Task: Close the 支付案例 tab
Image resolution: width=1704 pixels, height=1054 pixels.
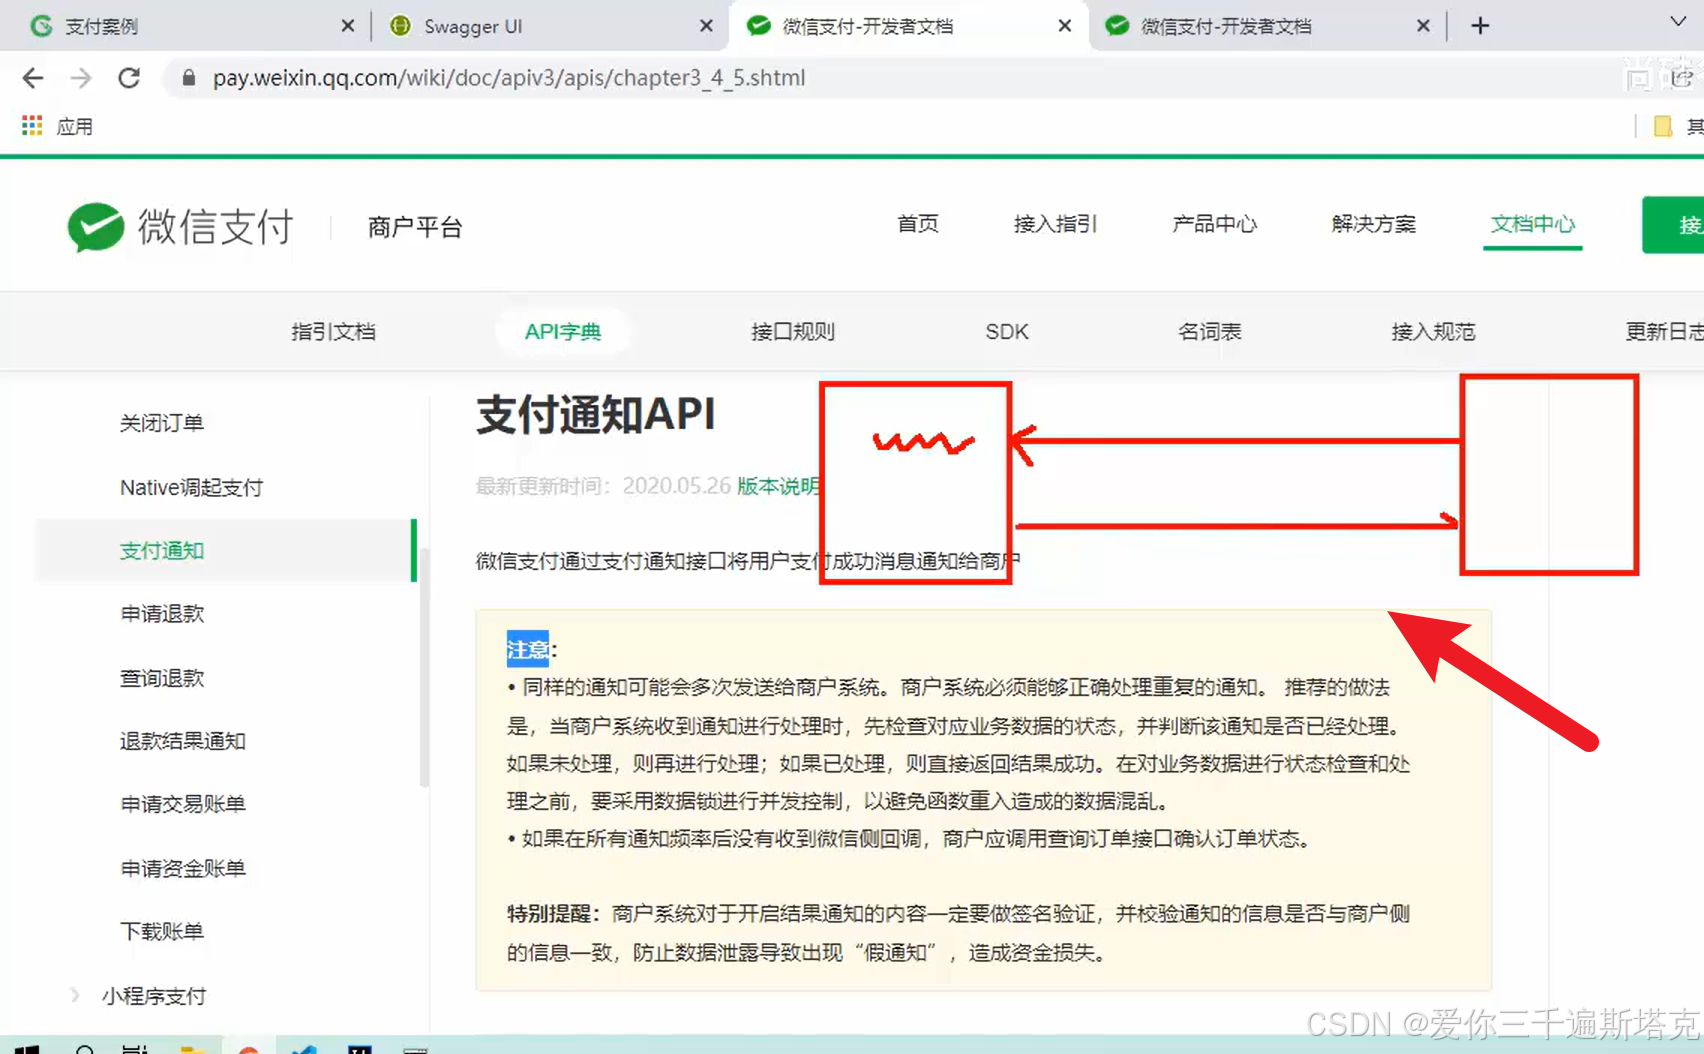Action: [x=347, y=26]
